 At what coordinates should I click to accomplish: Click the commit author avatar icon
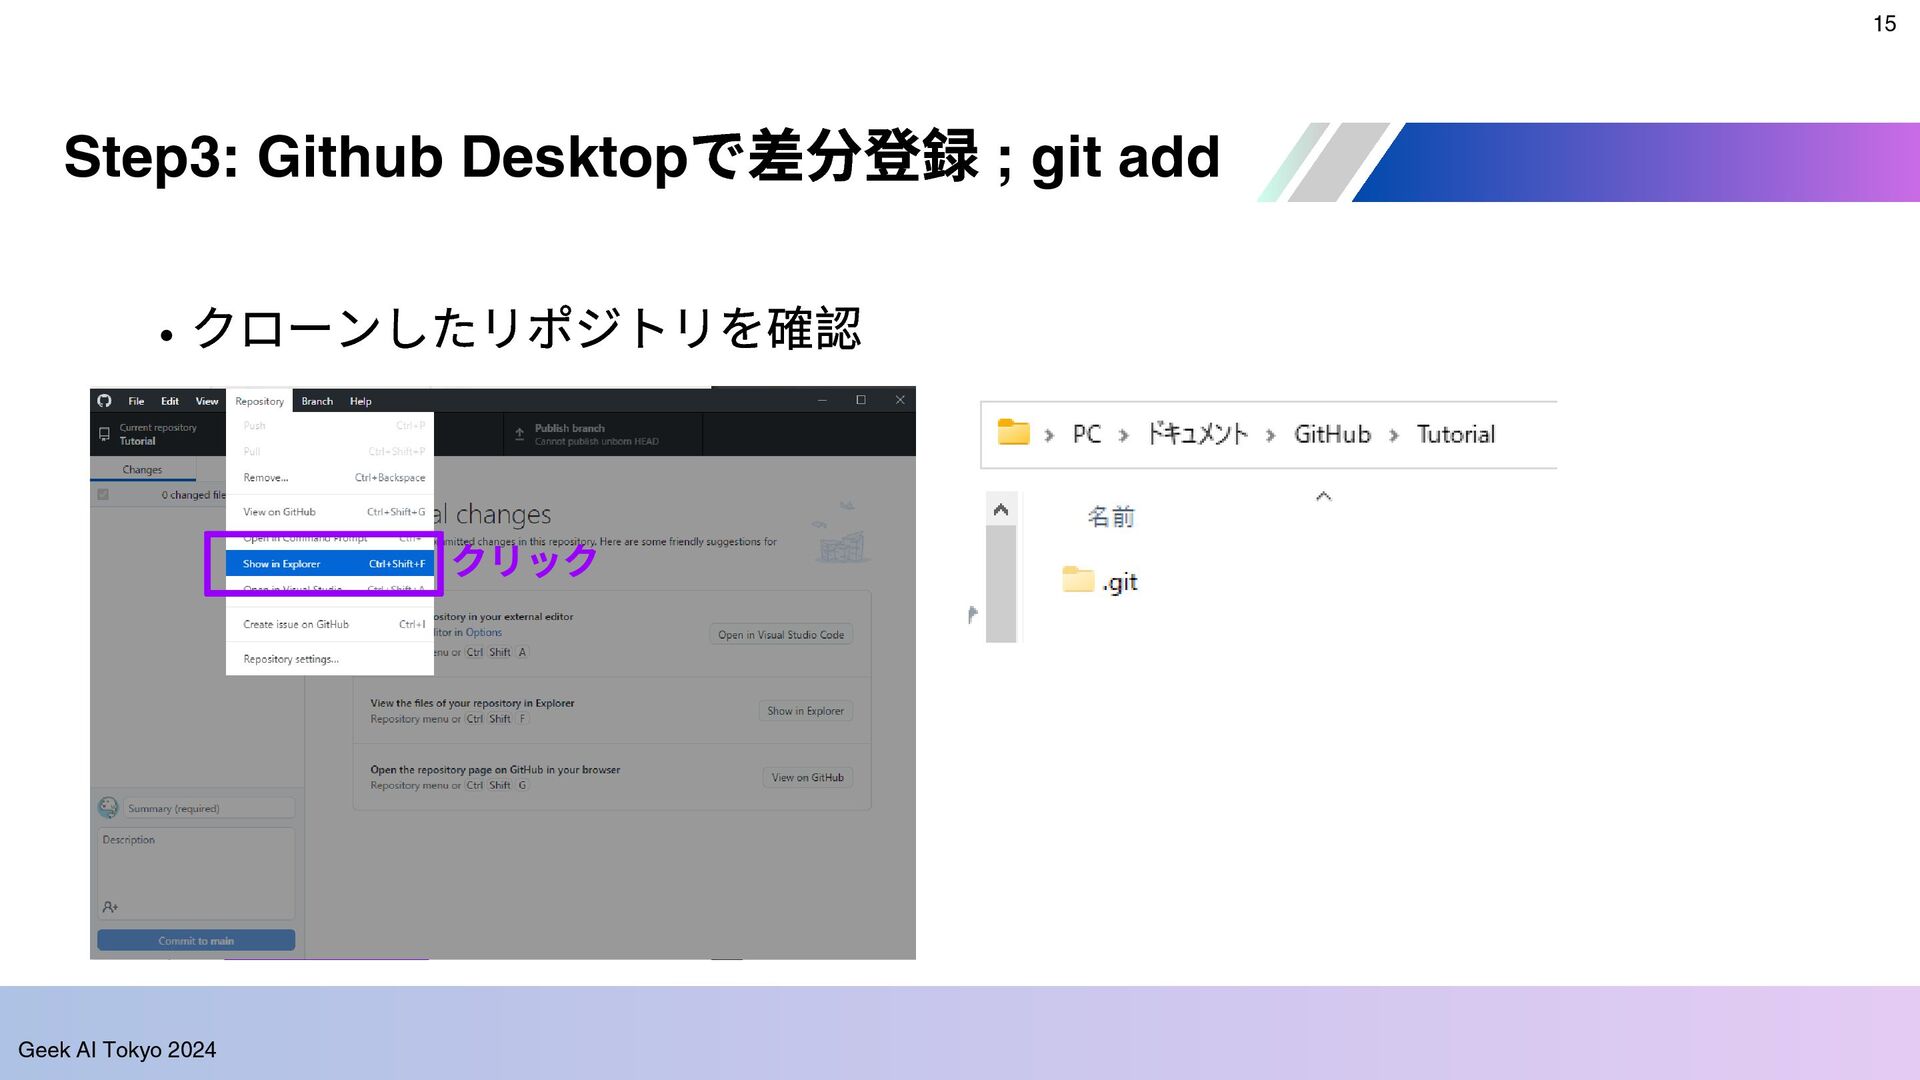coord(108,808)
